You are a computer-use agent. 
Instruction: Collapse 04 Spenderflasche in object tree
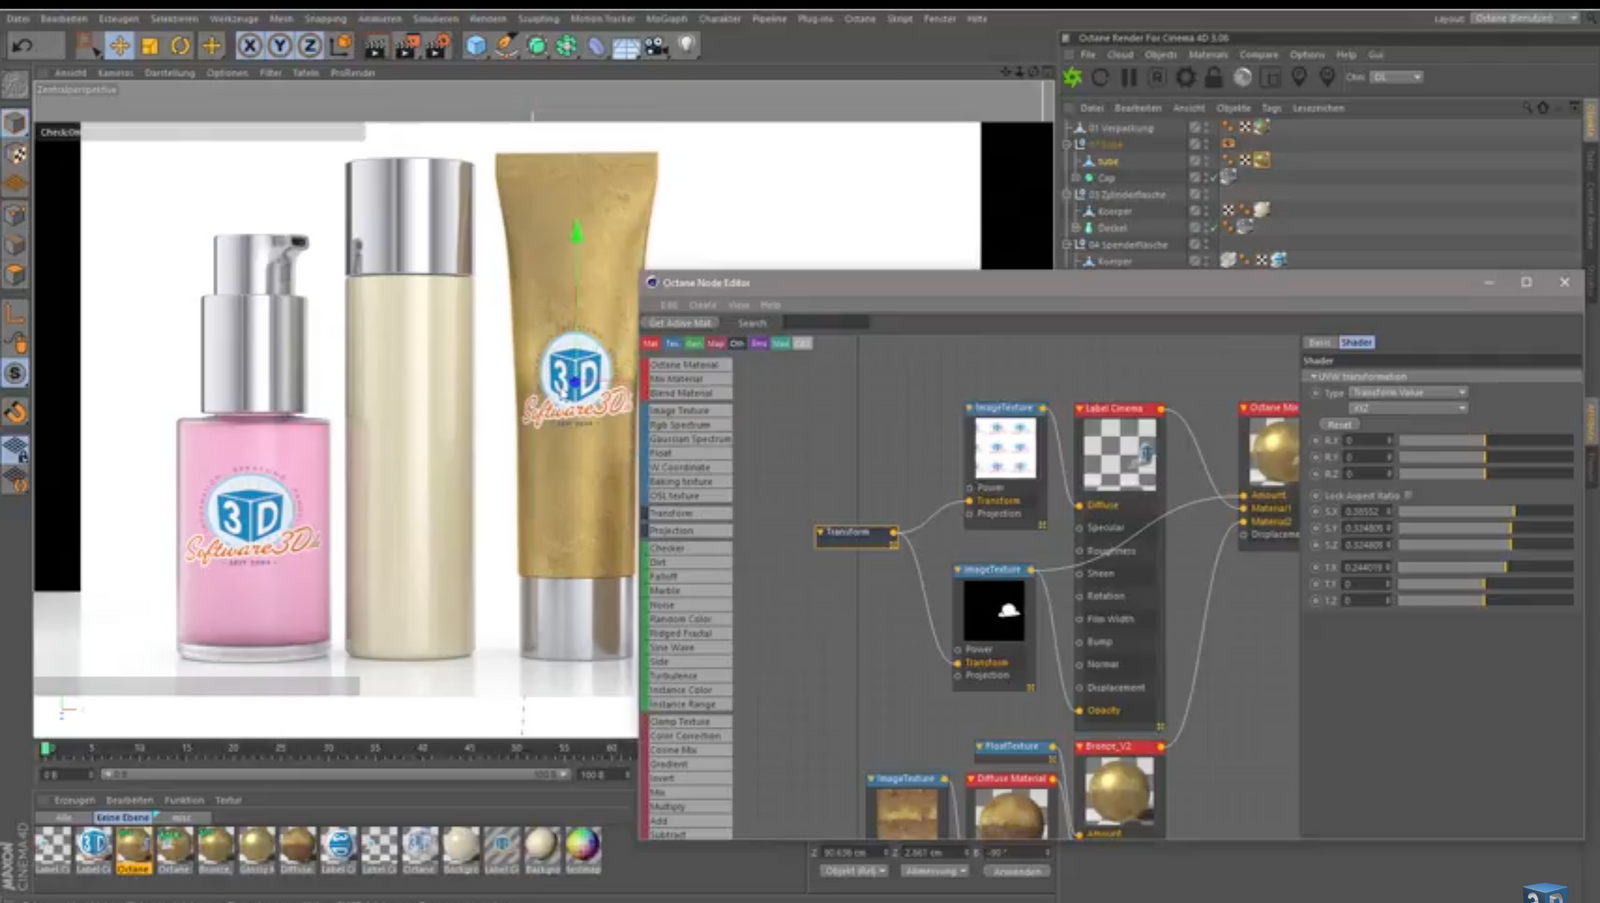(1067, 244)
